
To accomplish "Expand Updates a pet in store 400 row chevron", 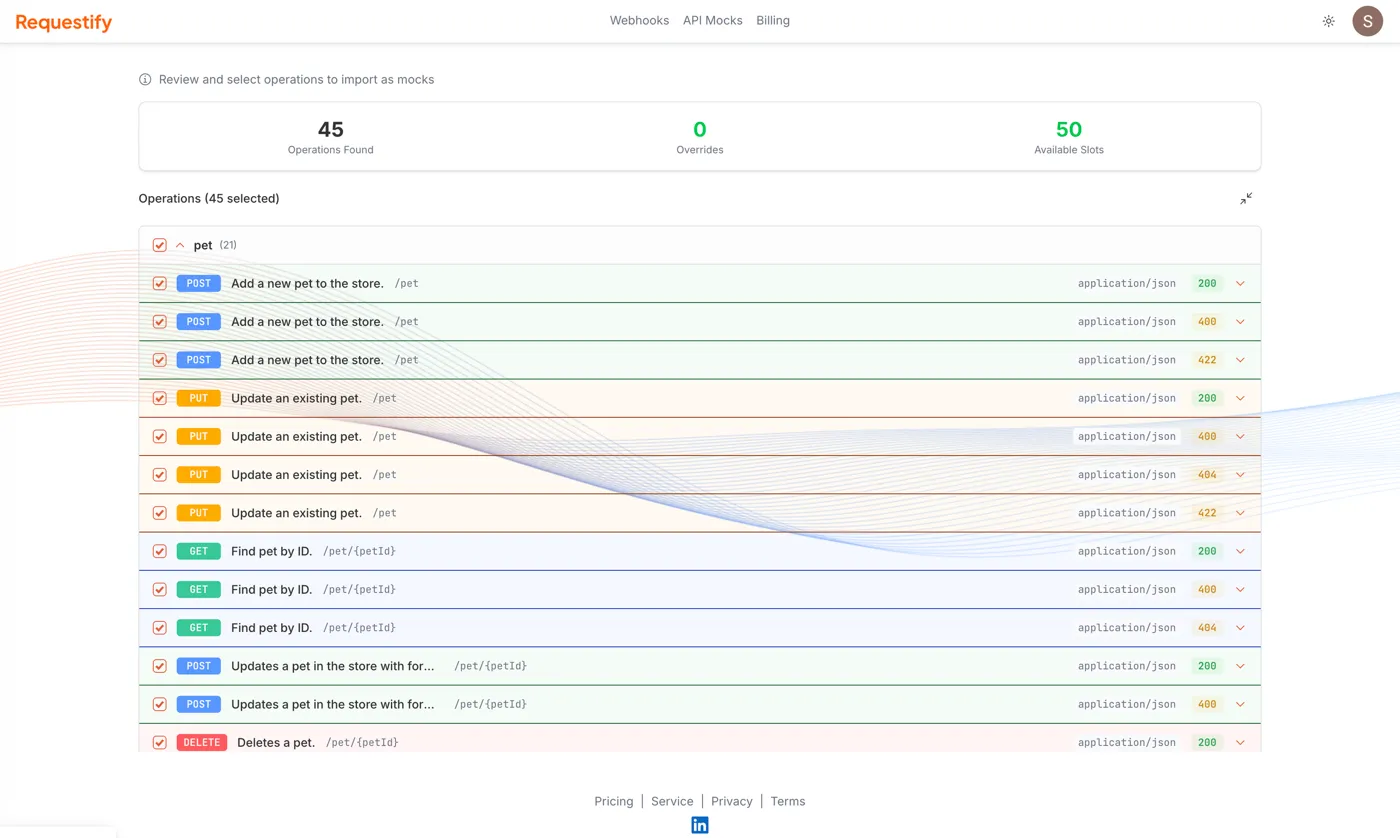I will tap(1240, 704).
